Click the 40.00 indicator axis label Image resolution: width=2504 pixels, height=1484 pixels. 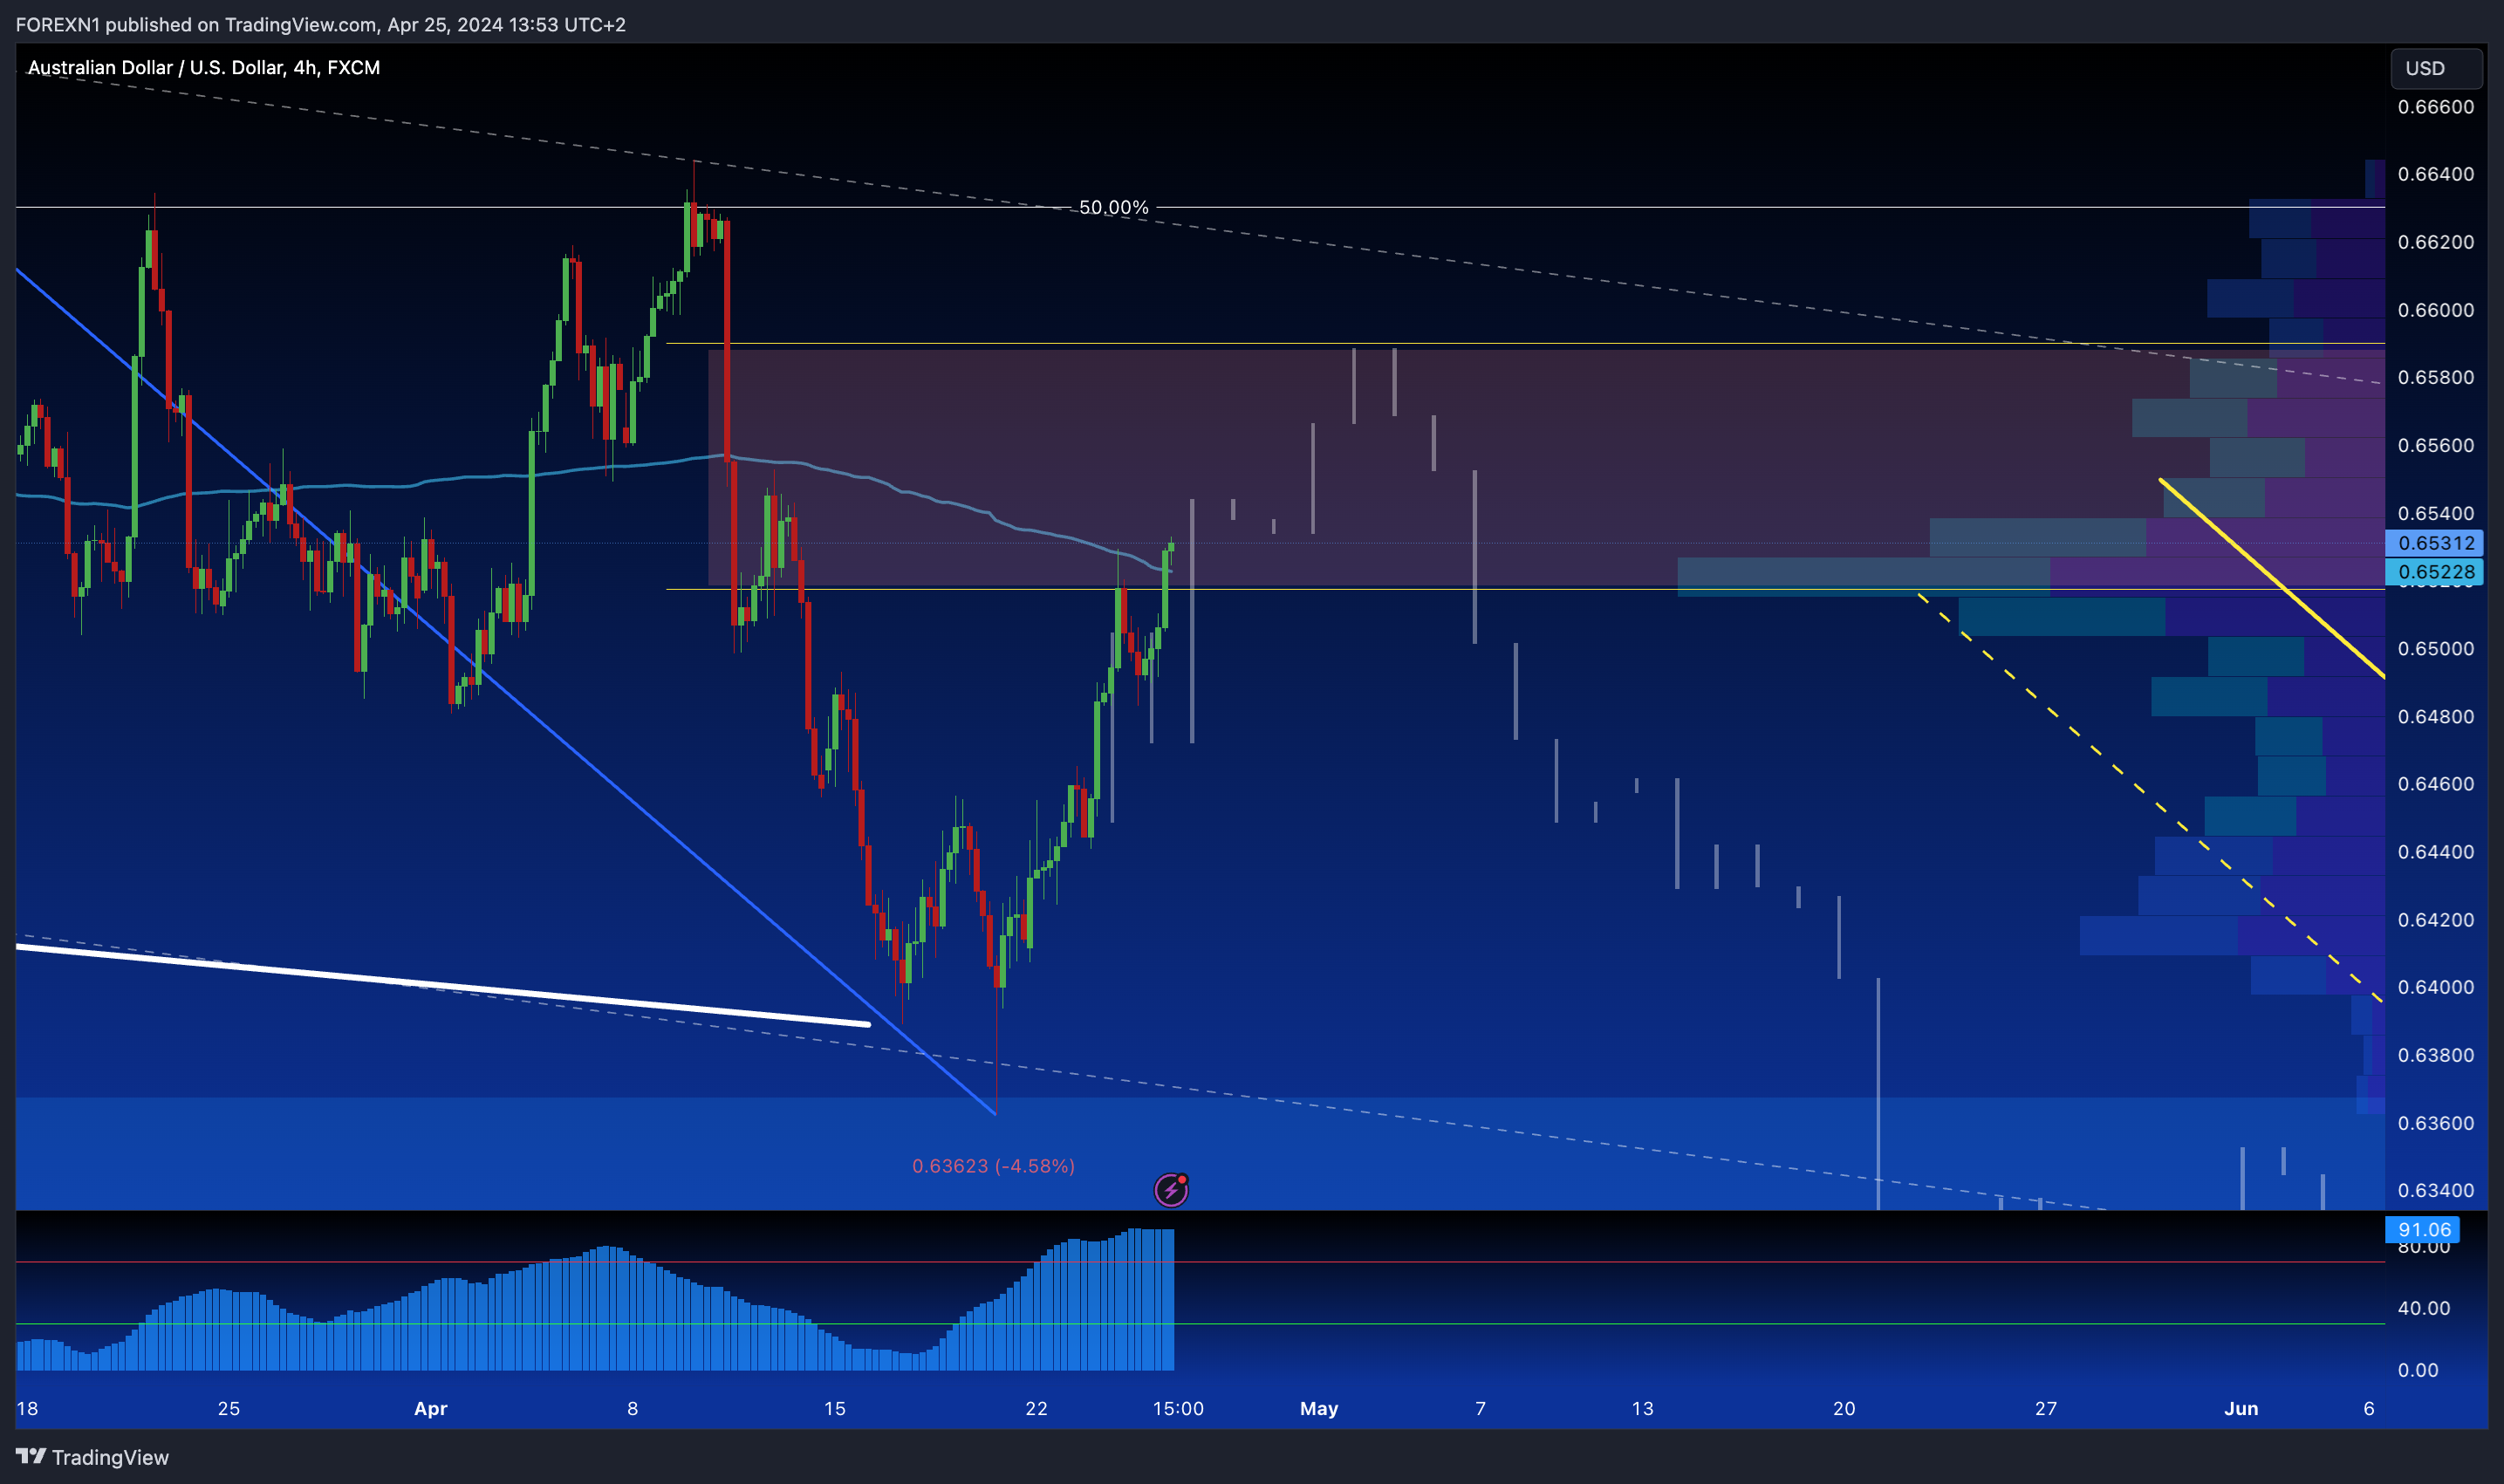point(2424,1308)
